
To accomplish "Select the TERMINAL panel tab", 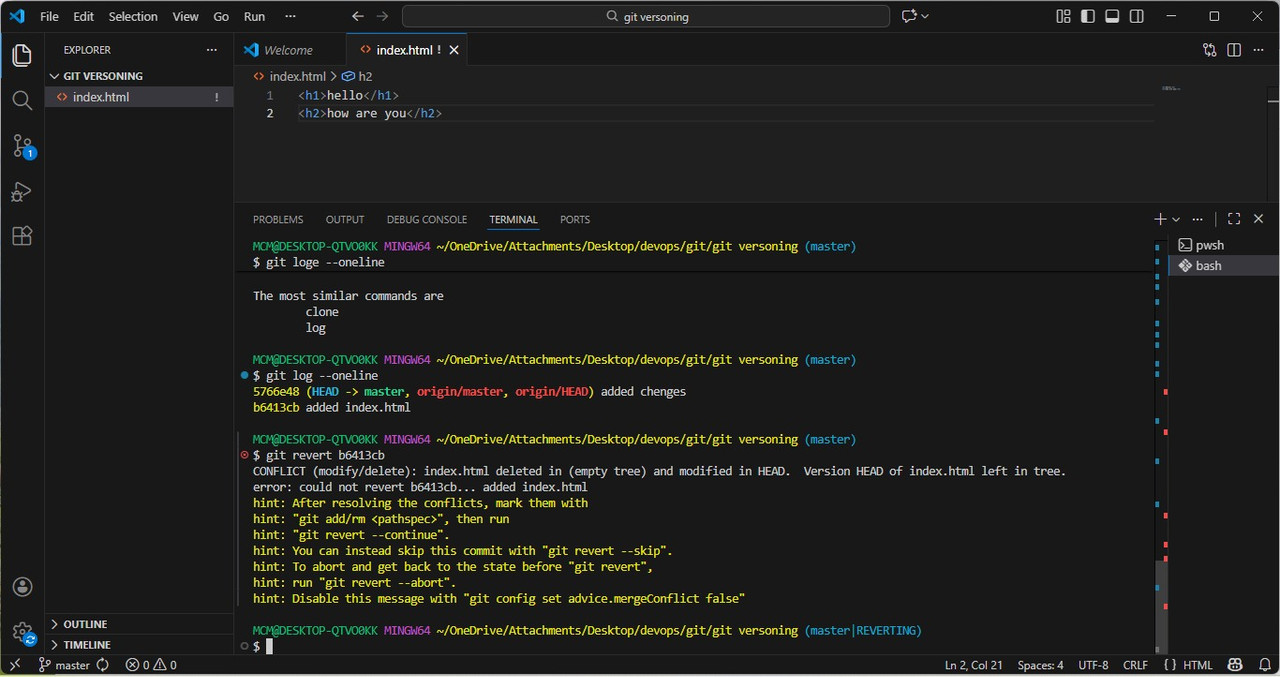I will 513,219.
